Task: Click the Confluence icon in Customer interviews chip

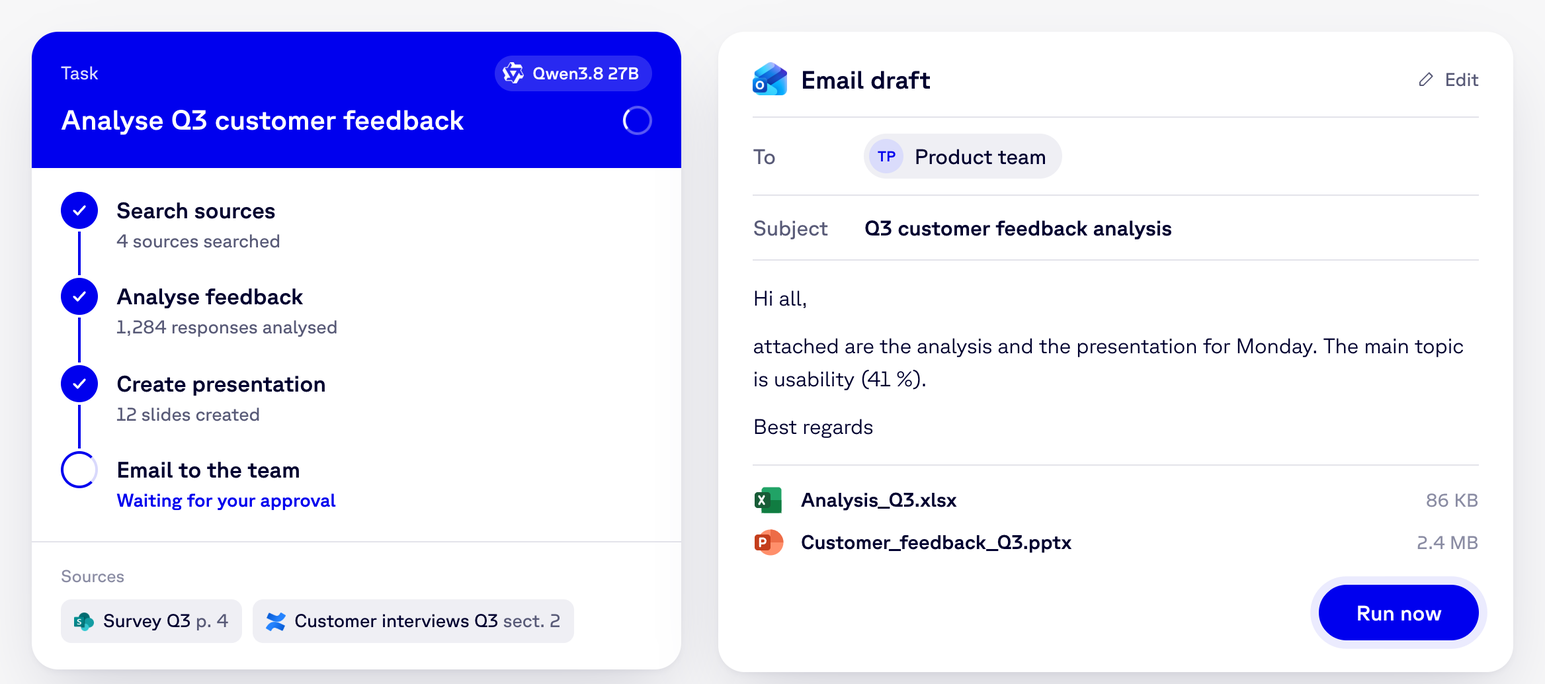Action: [x=276, y=621]
